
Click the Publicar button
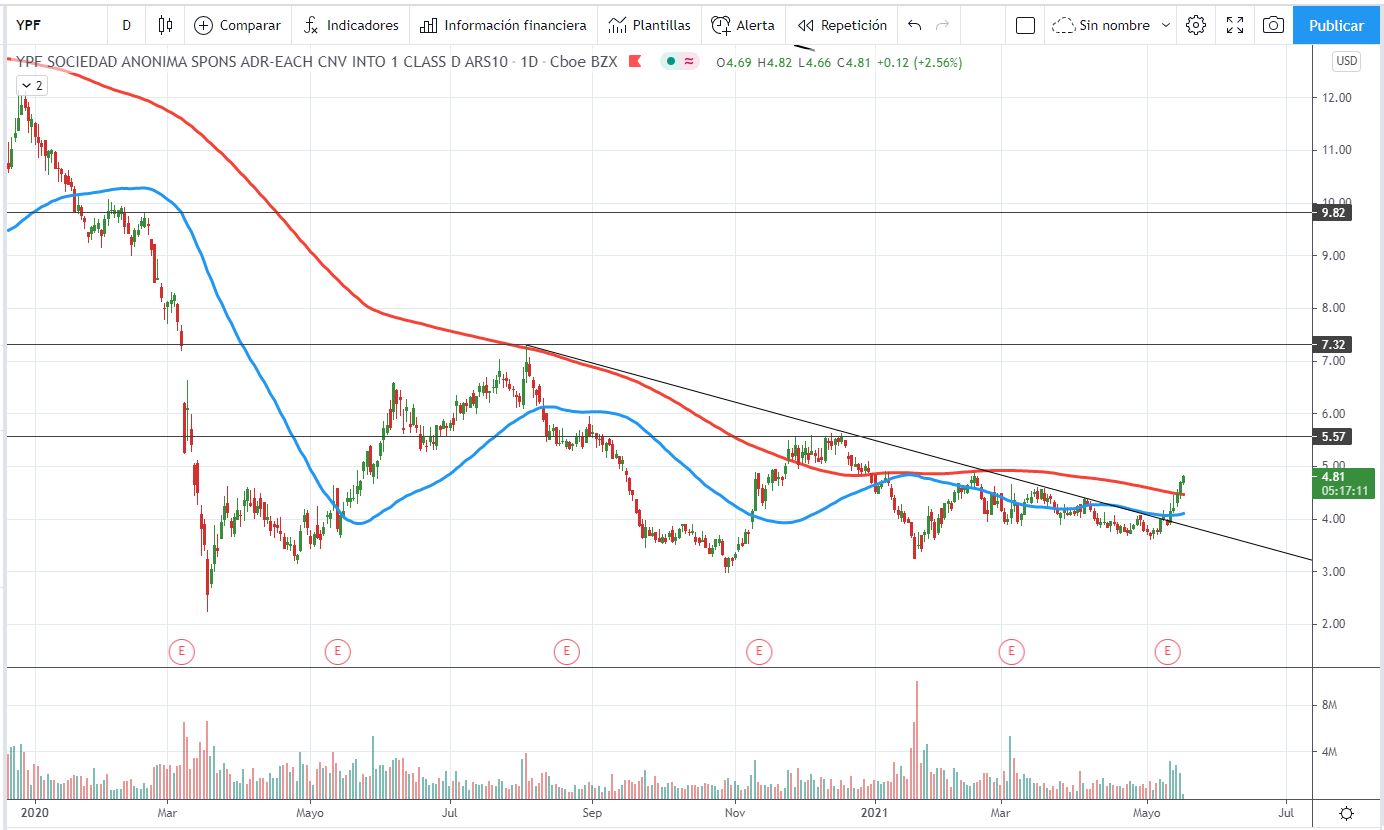(1336, 25)
